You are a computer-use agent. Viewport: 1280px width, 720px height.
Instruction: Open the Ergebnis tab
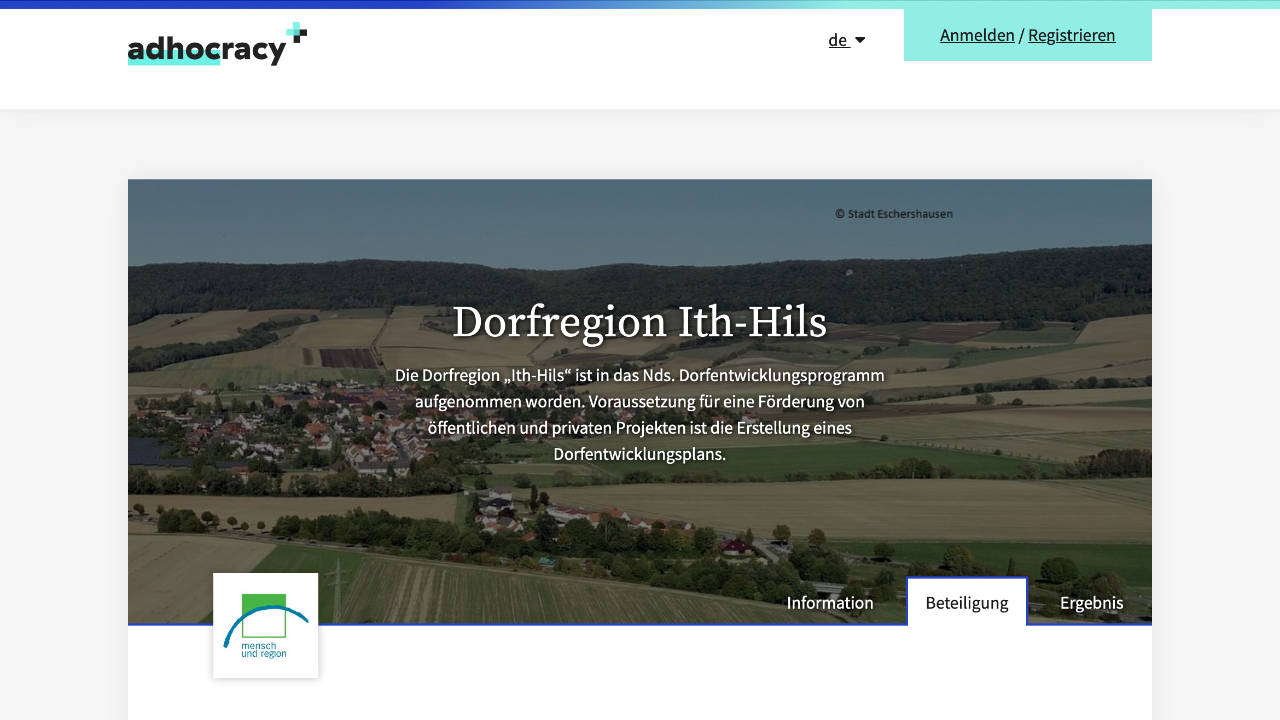1092,602
